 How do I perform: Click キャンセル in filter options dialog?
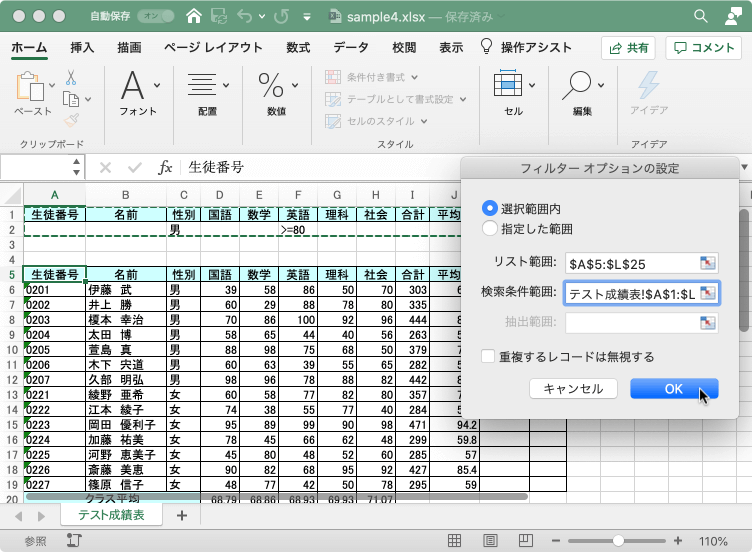(x=573, y=388)
